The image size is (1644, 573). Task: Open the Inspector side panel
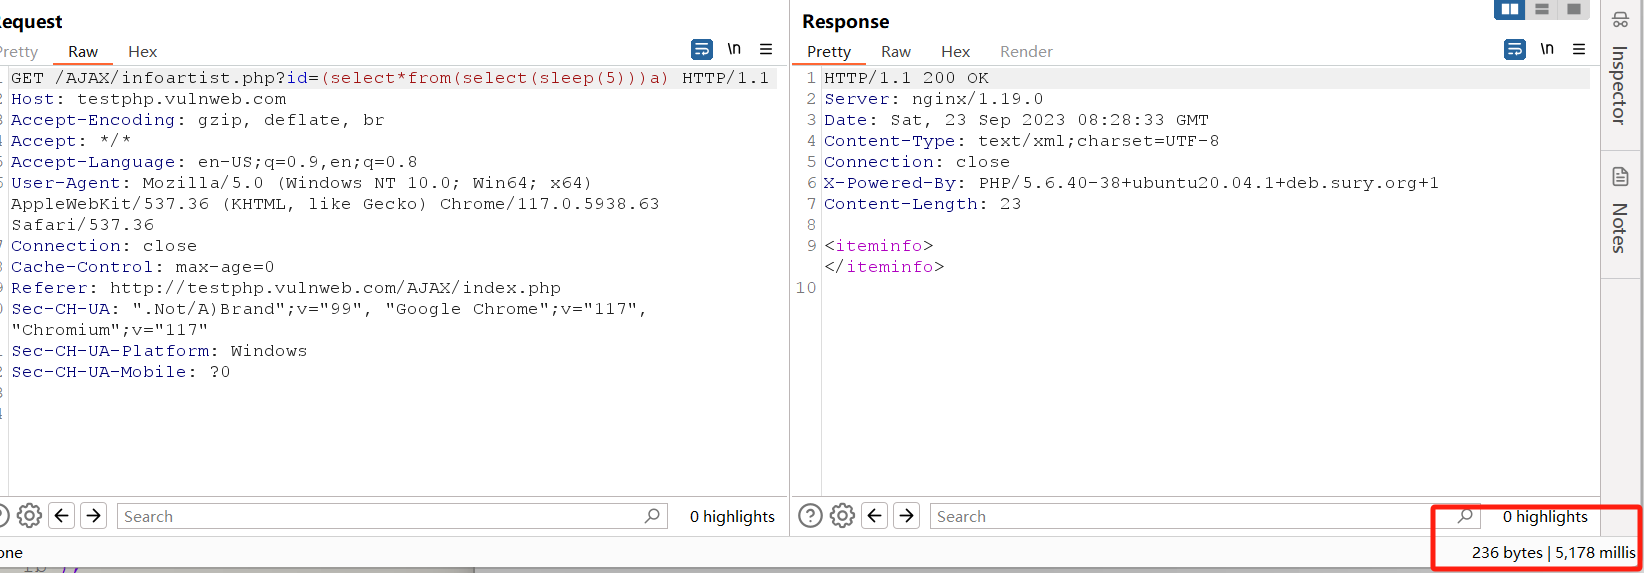tap(1620, 70)
